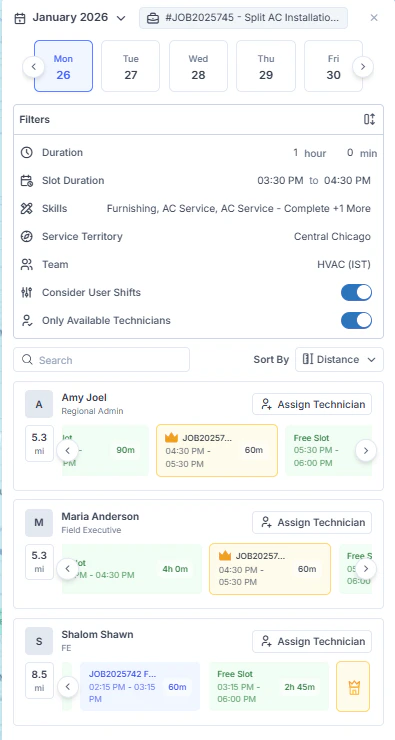Select Fri 30 day tab
395x740 pixels.
click(333, 66)
